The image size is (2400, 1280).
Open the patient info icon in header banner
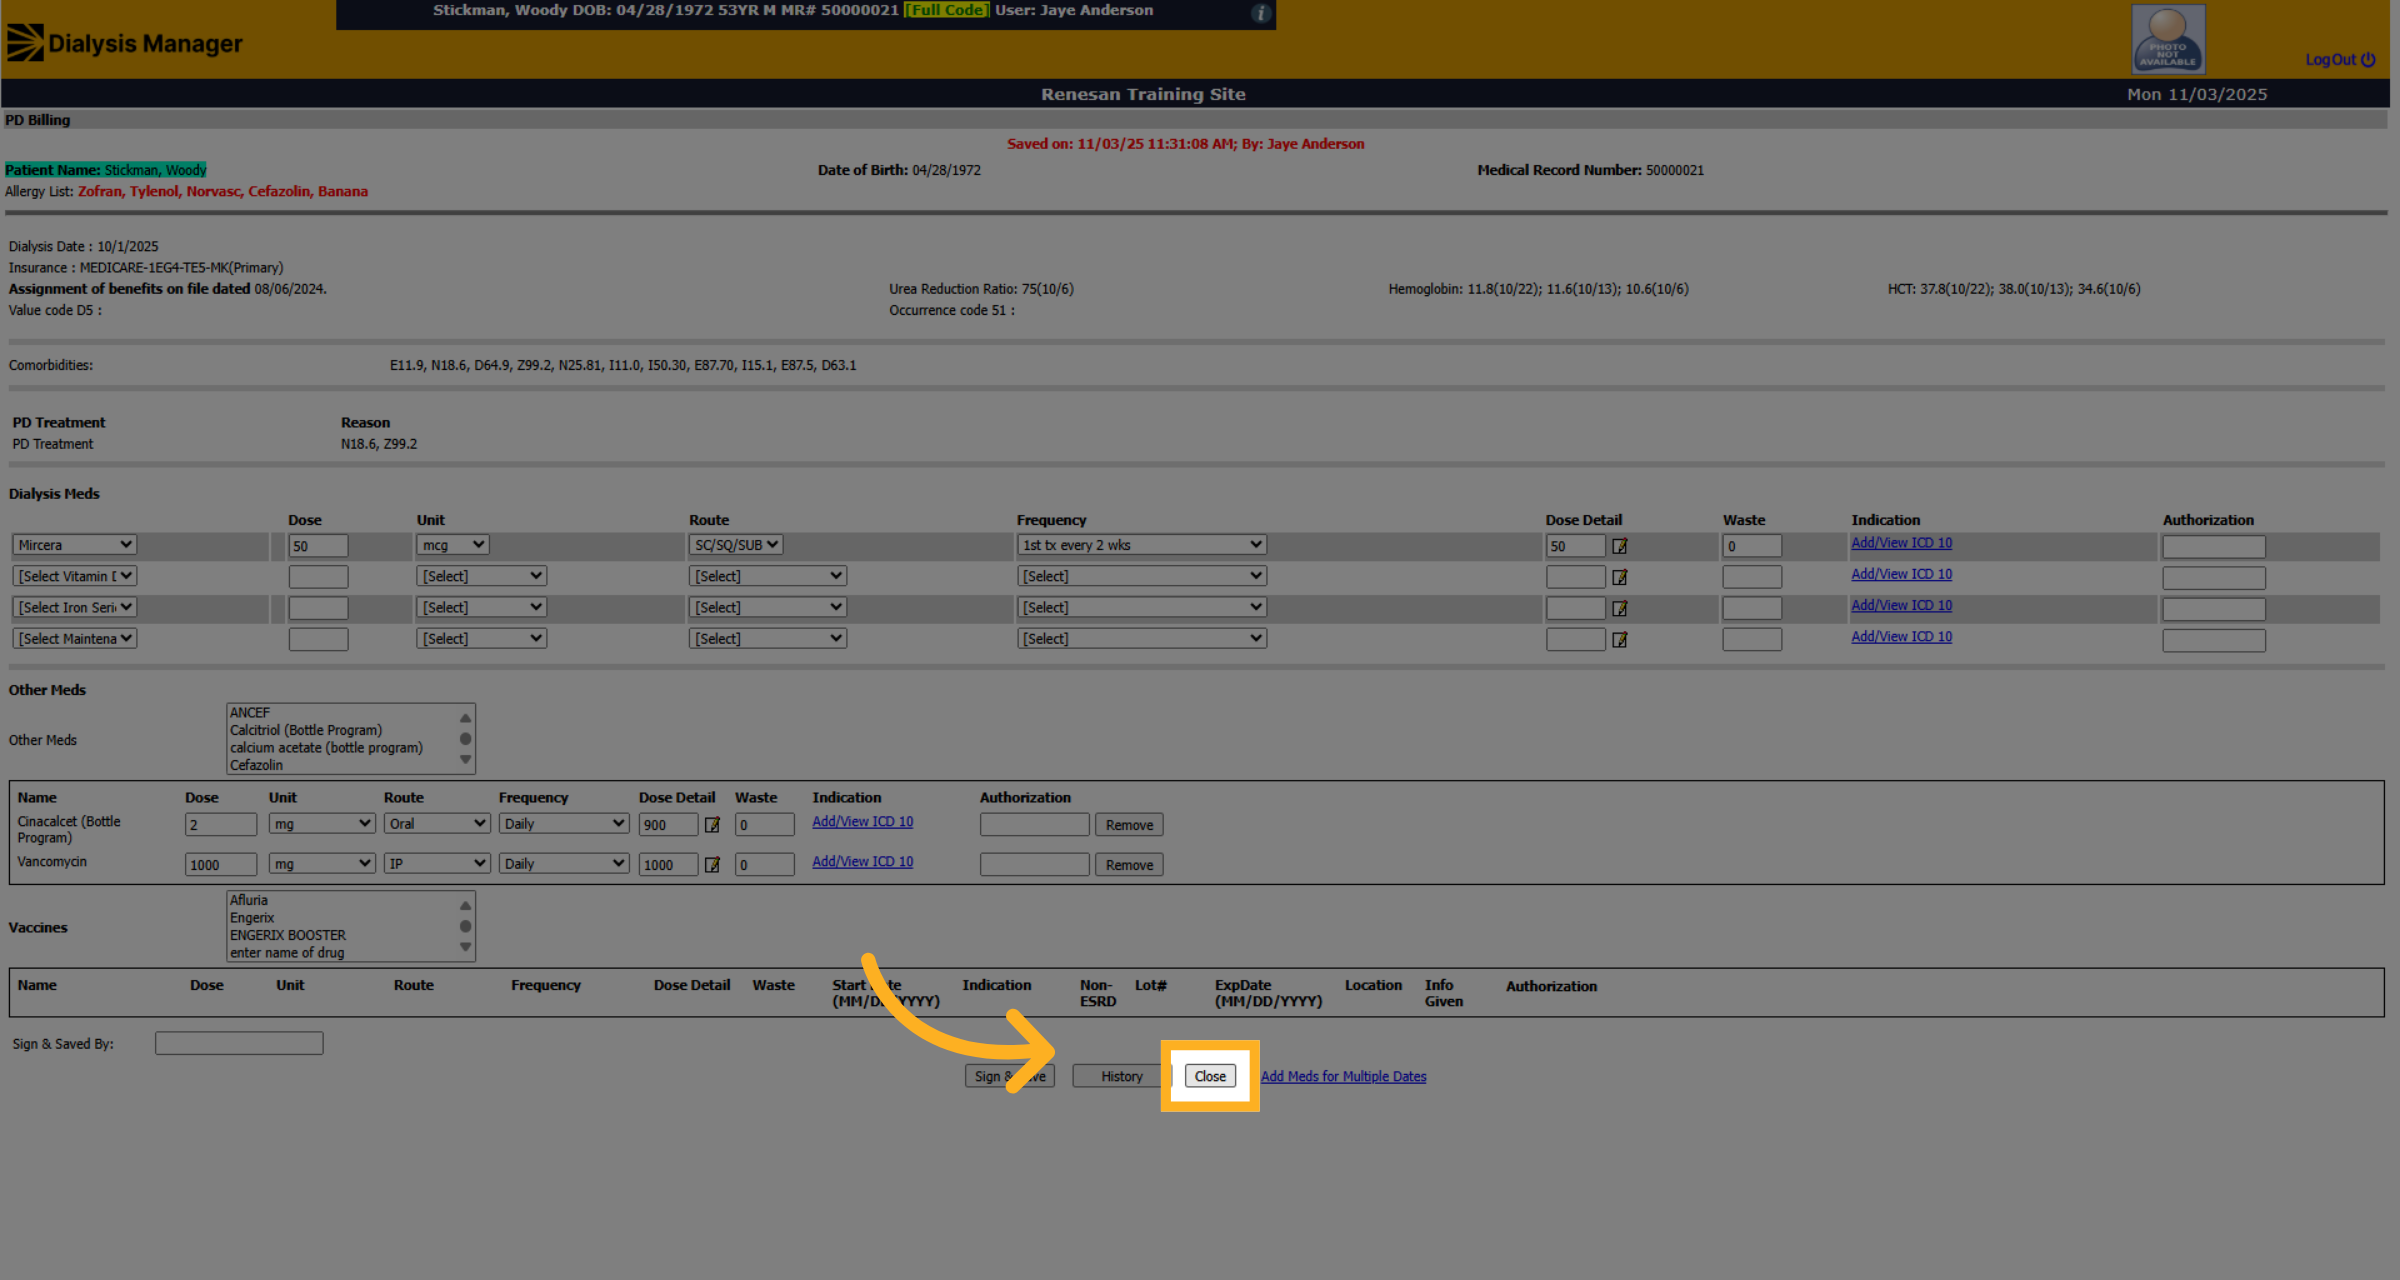click(1261, 13)
